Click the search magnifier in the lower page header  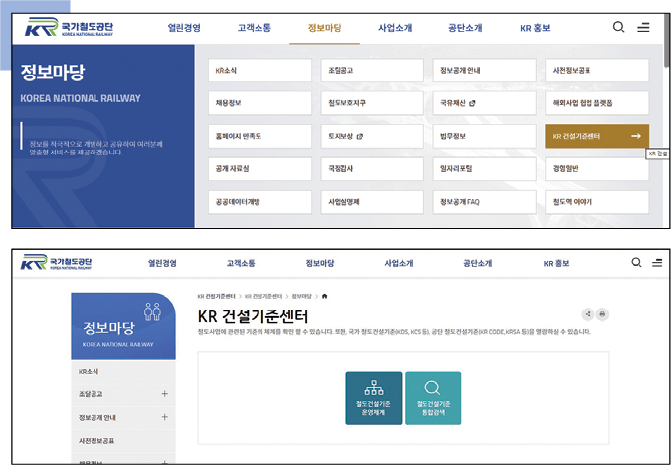[636, 263]
